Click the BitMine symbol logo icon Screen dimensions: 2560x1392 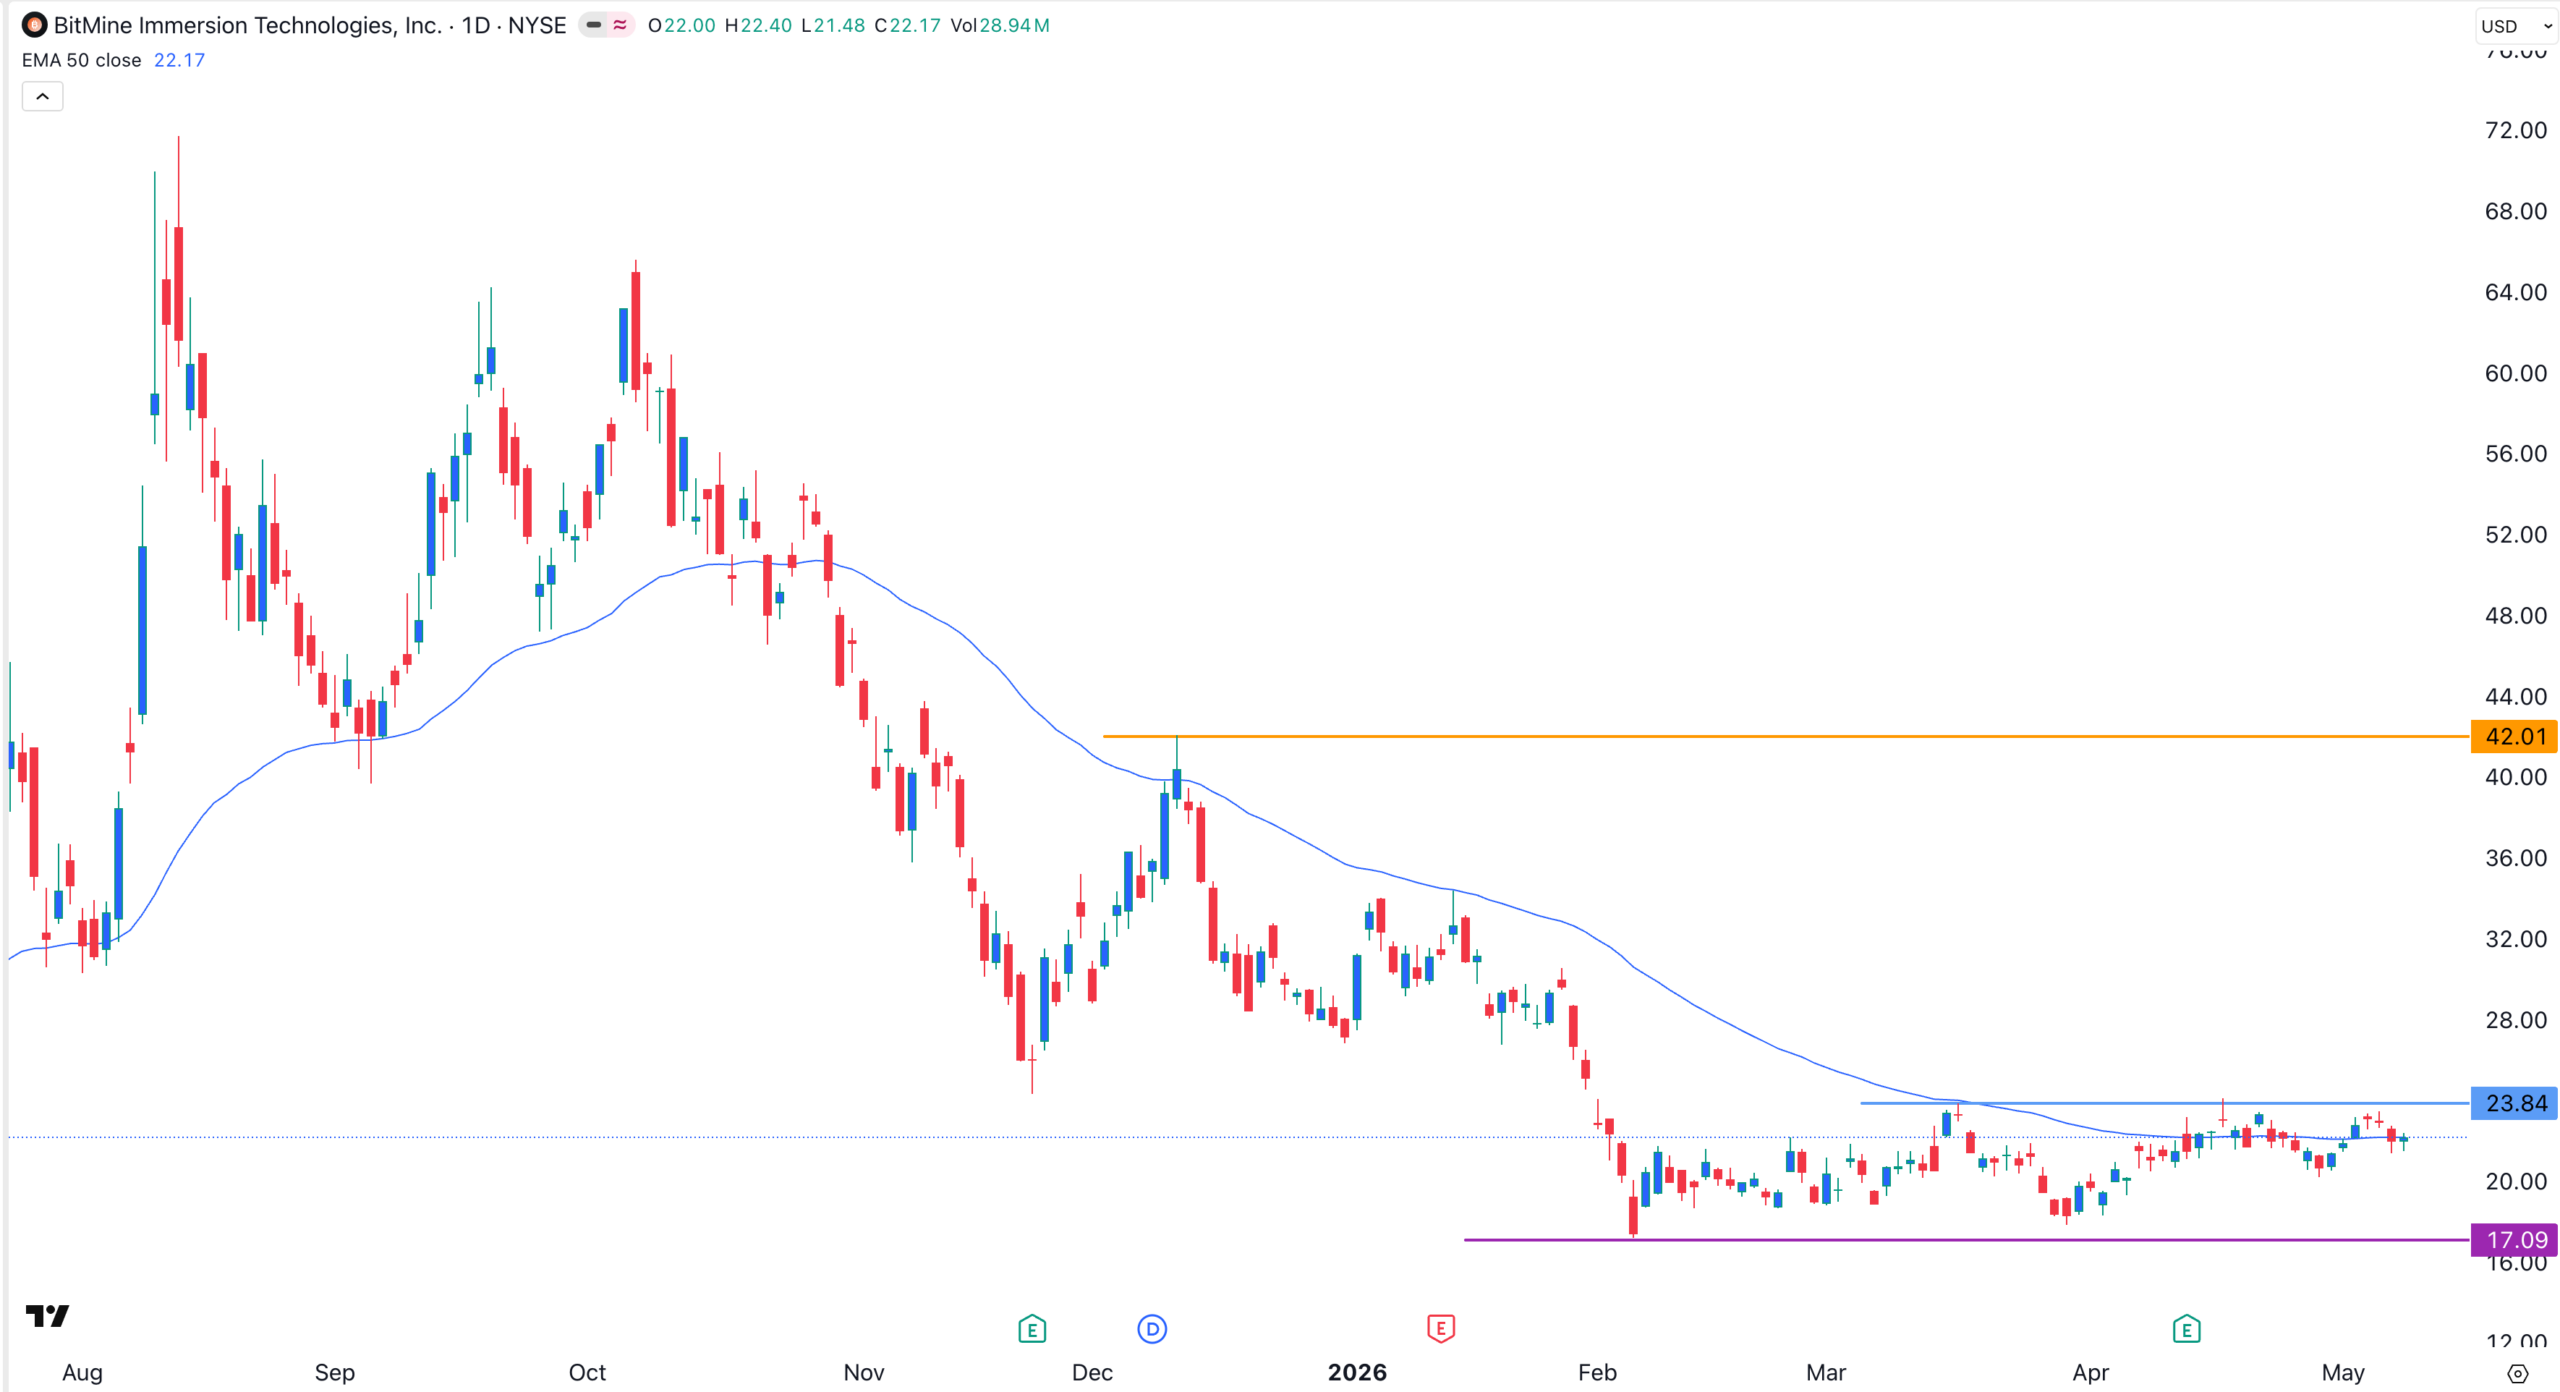click(34, 25)
